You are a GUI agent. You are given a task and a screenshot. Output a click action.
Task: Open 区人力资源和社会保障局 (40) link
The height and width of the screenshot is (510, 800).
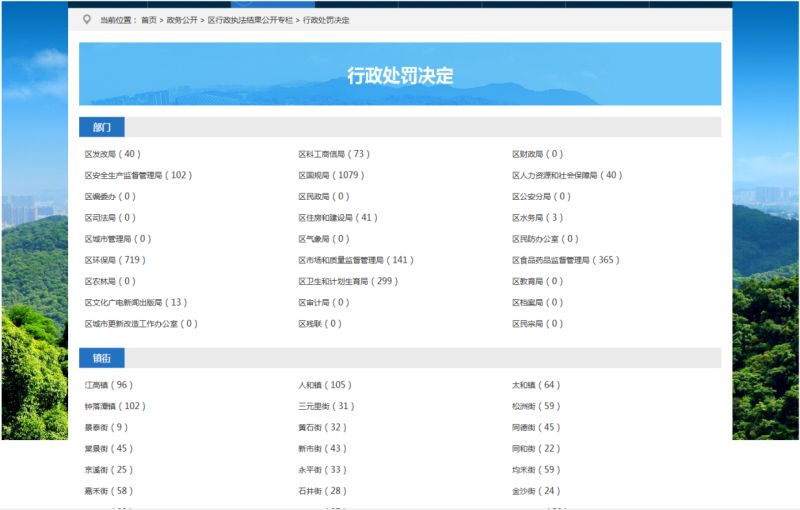[x=566, y=176]
